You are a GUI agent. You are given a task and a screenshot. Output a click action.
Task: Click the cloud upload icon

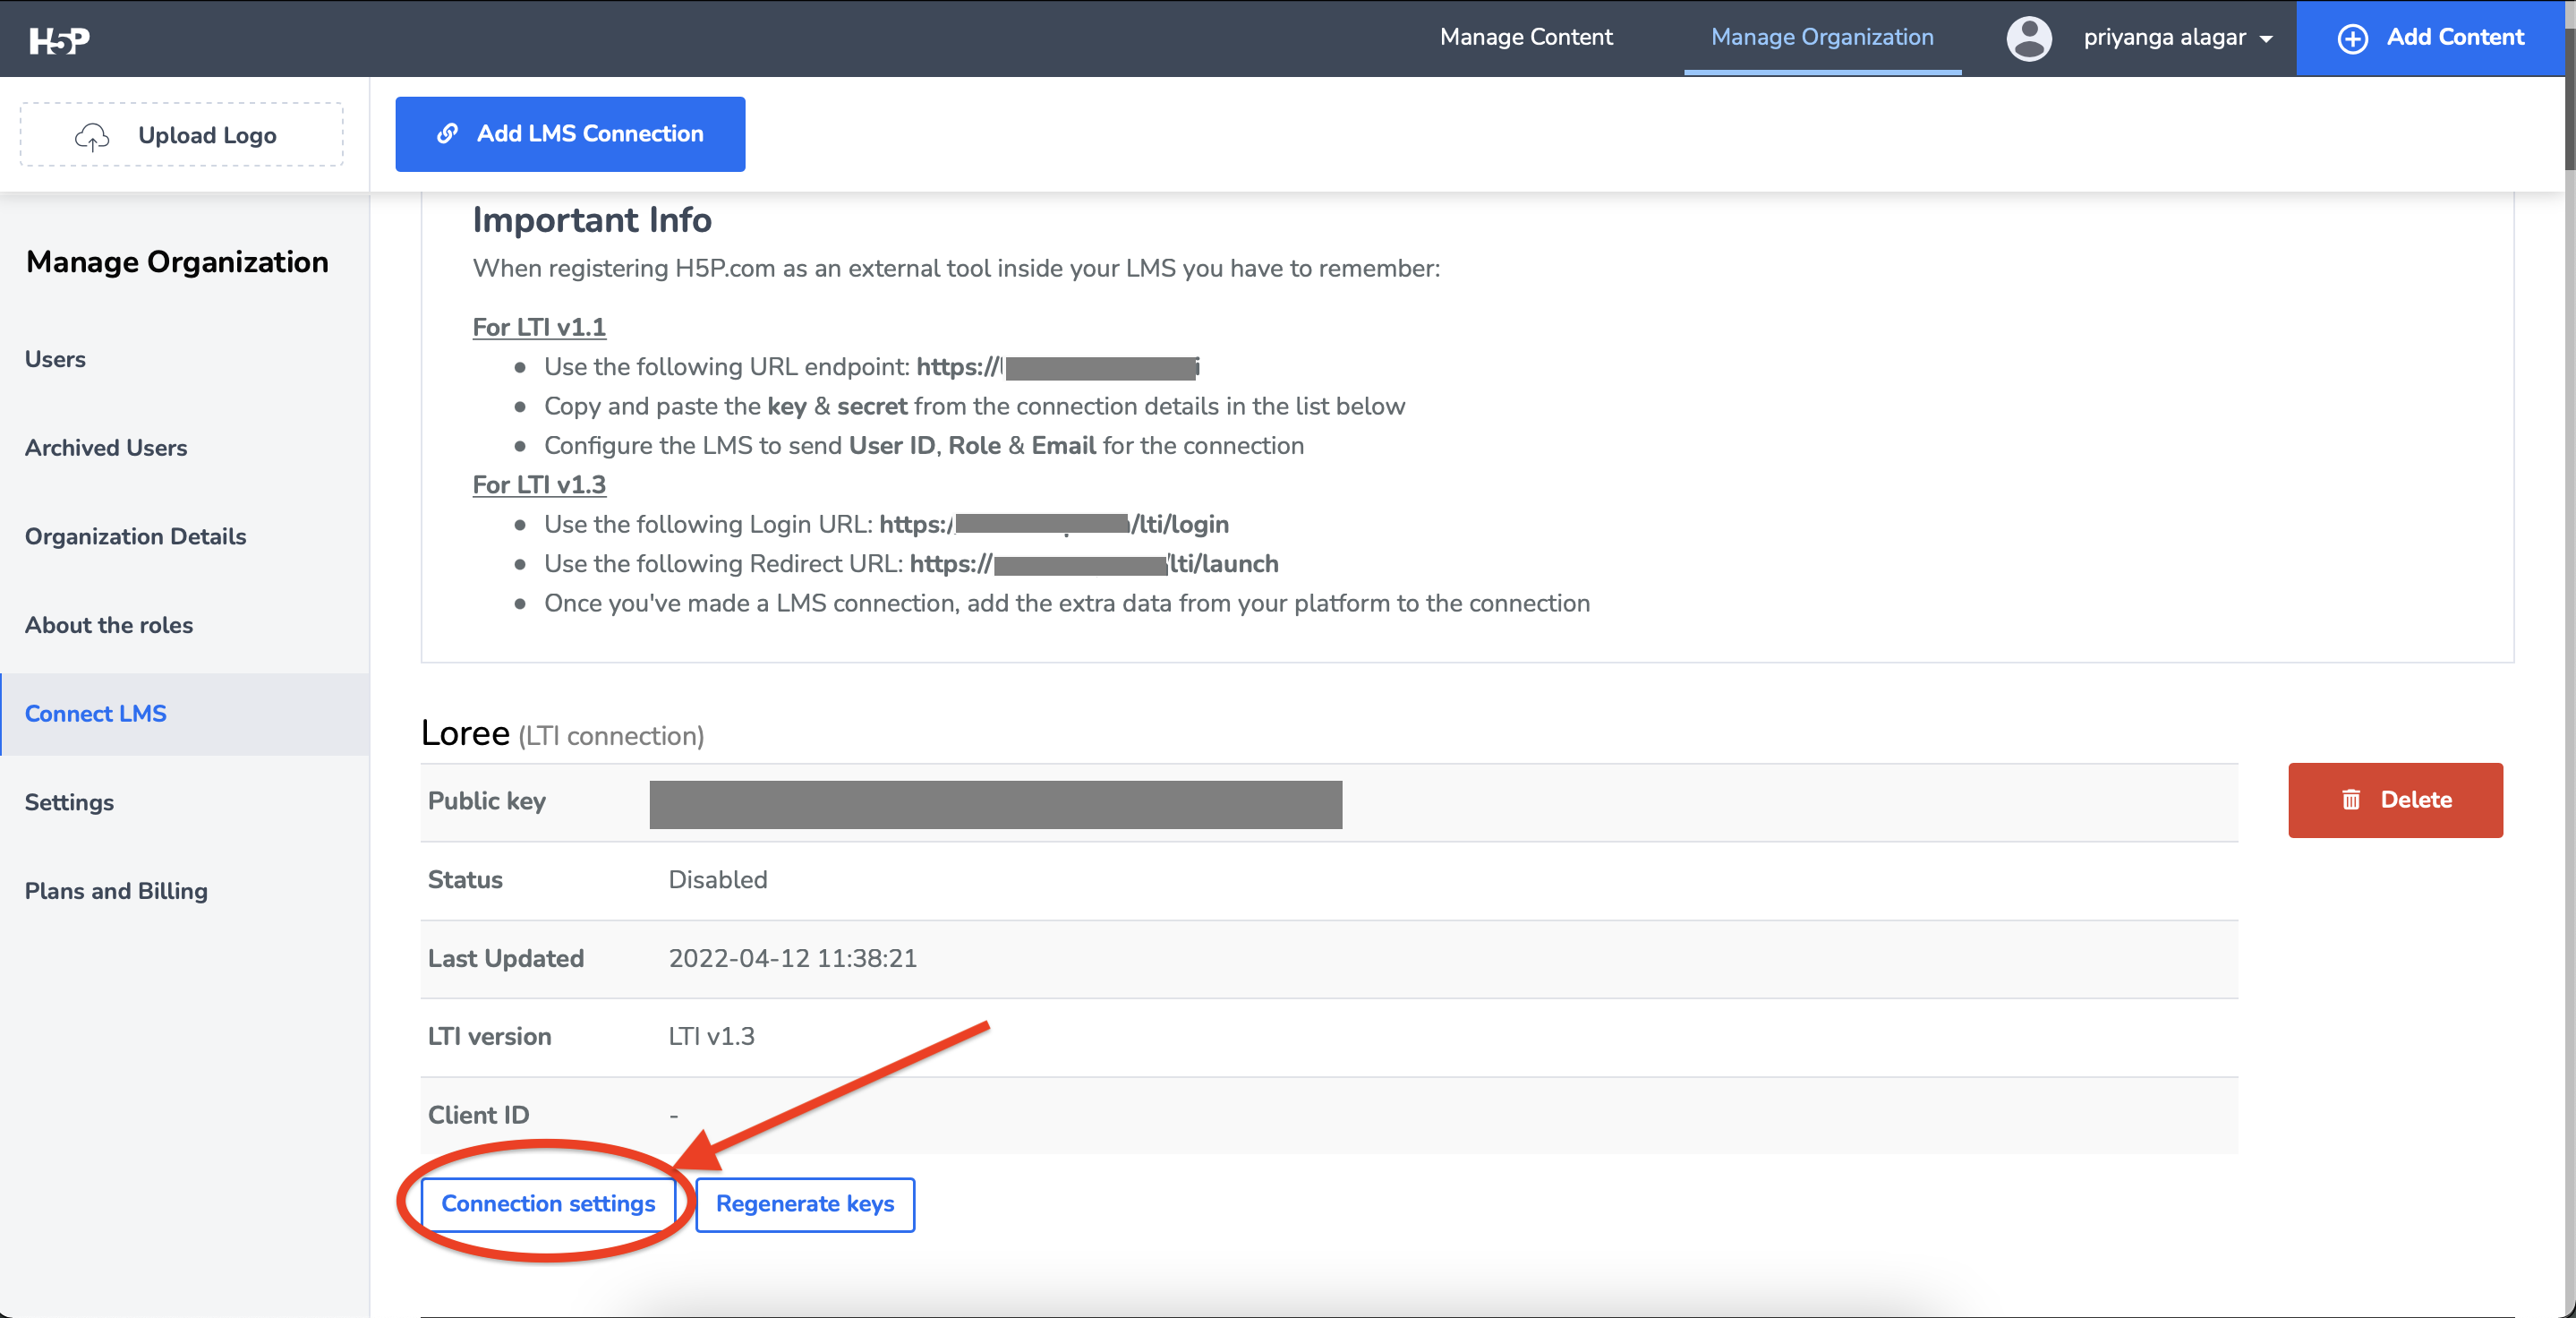point(92,136)
